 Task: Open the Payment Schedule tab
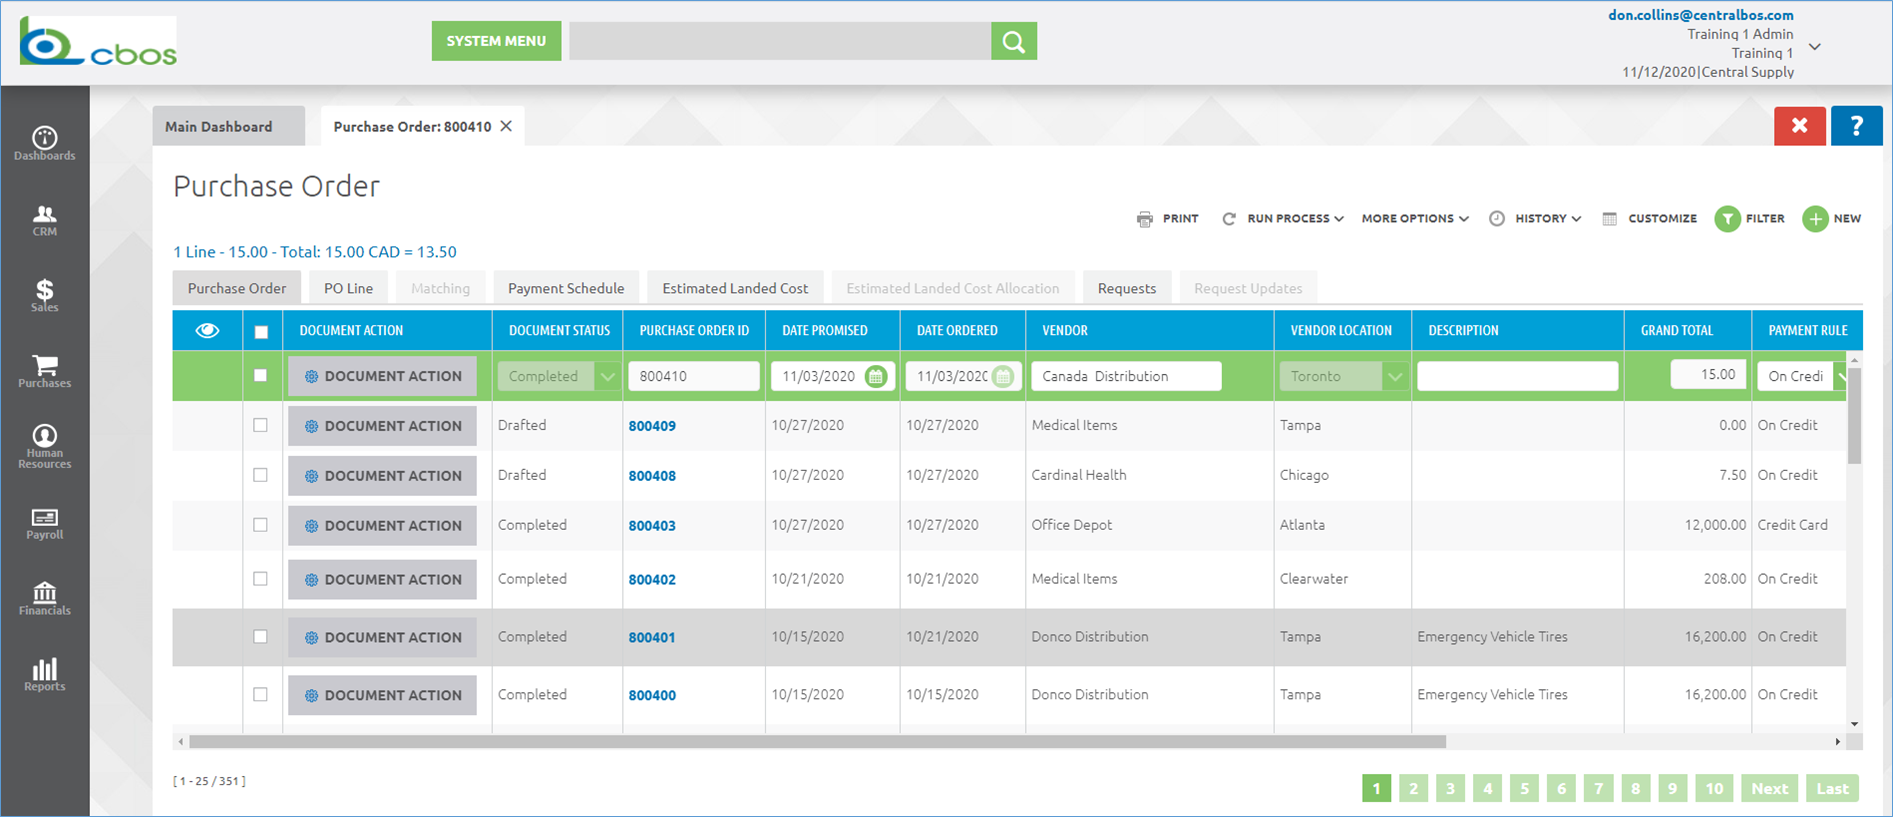pyautogui.click(x=566, y=288)
